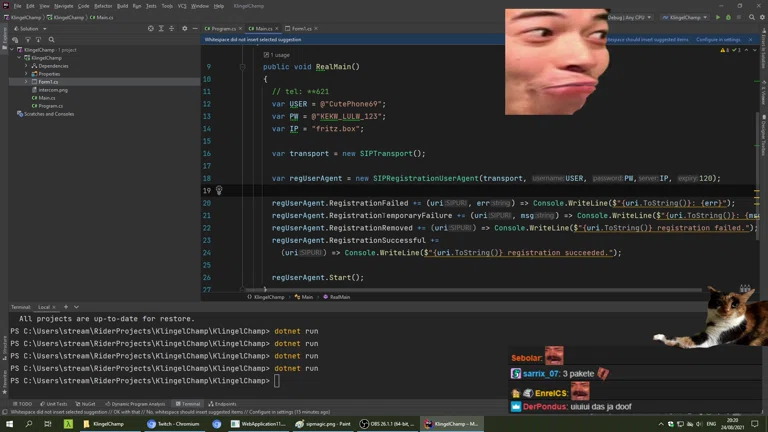The width and height of the screenshot is (768, 432).
Task: Expand the Dependencies node
Action: click(x=26, y=66)
